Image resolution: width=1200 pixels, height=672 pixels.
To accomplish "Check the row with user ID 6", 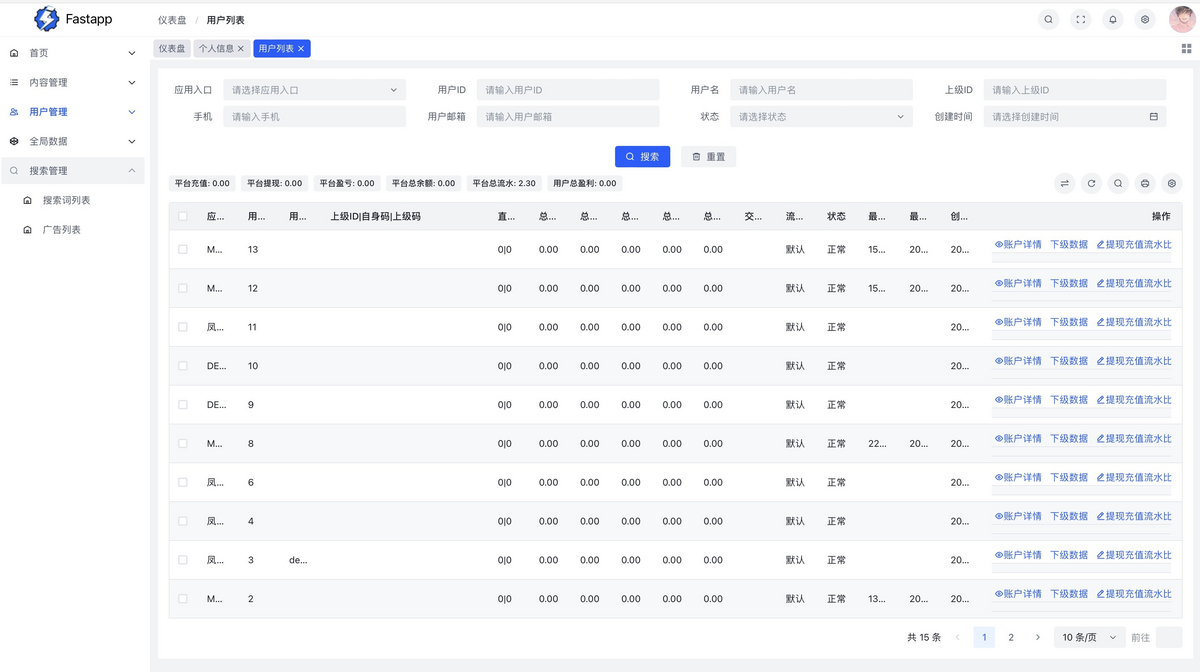I will pyautogui.click(x=183, y=482).
